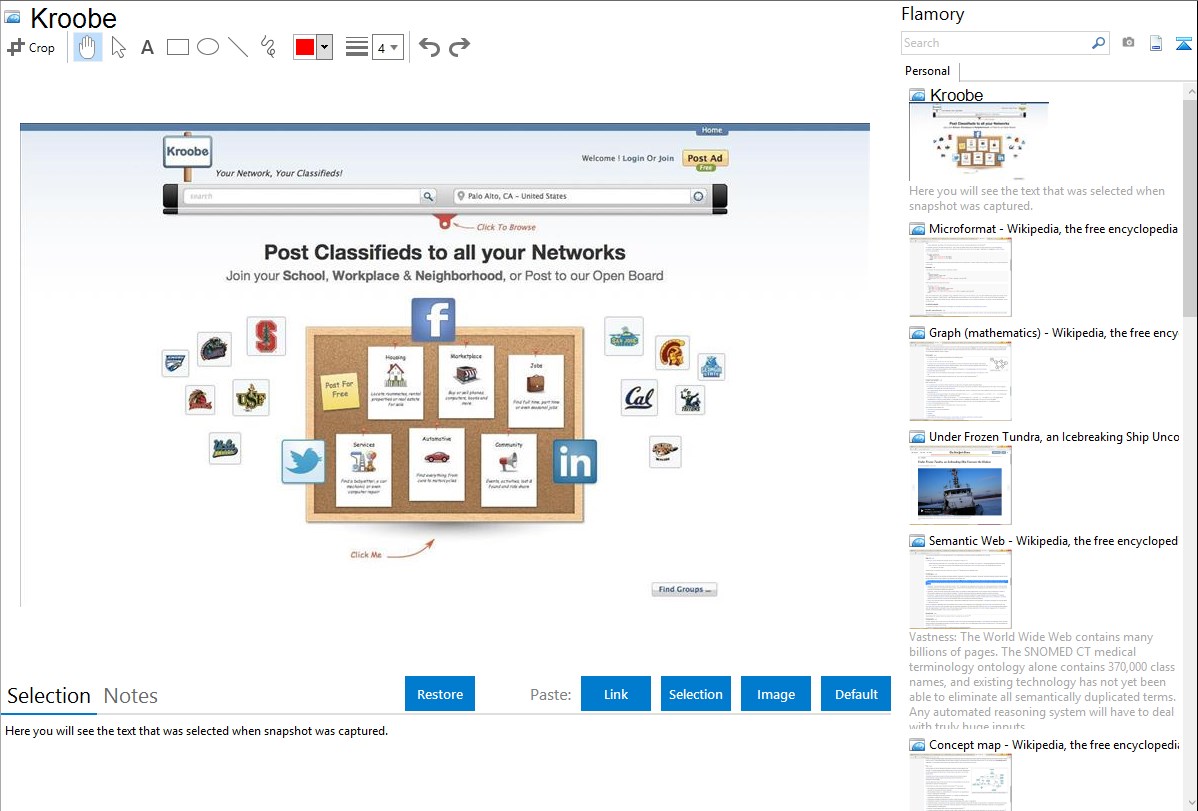The image size is (1198, 811).
Task: Paste as Link button
Action: (x=616, y=694)
